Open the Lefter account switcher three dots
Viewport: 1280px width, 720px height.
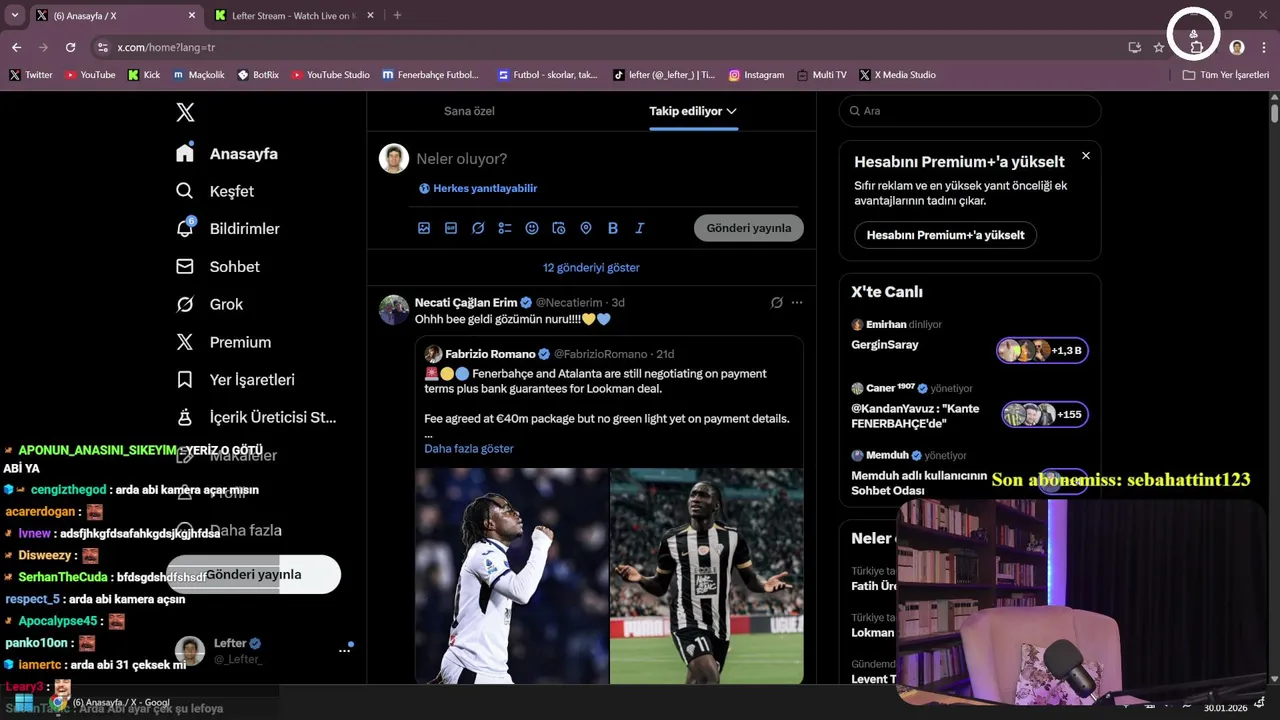(344, 650)
